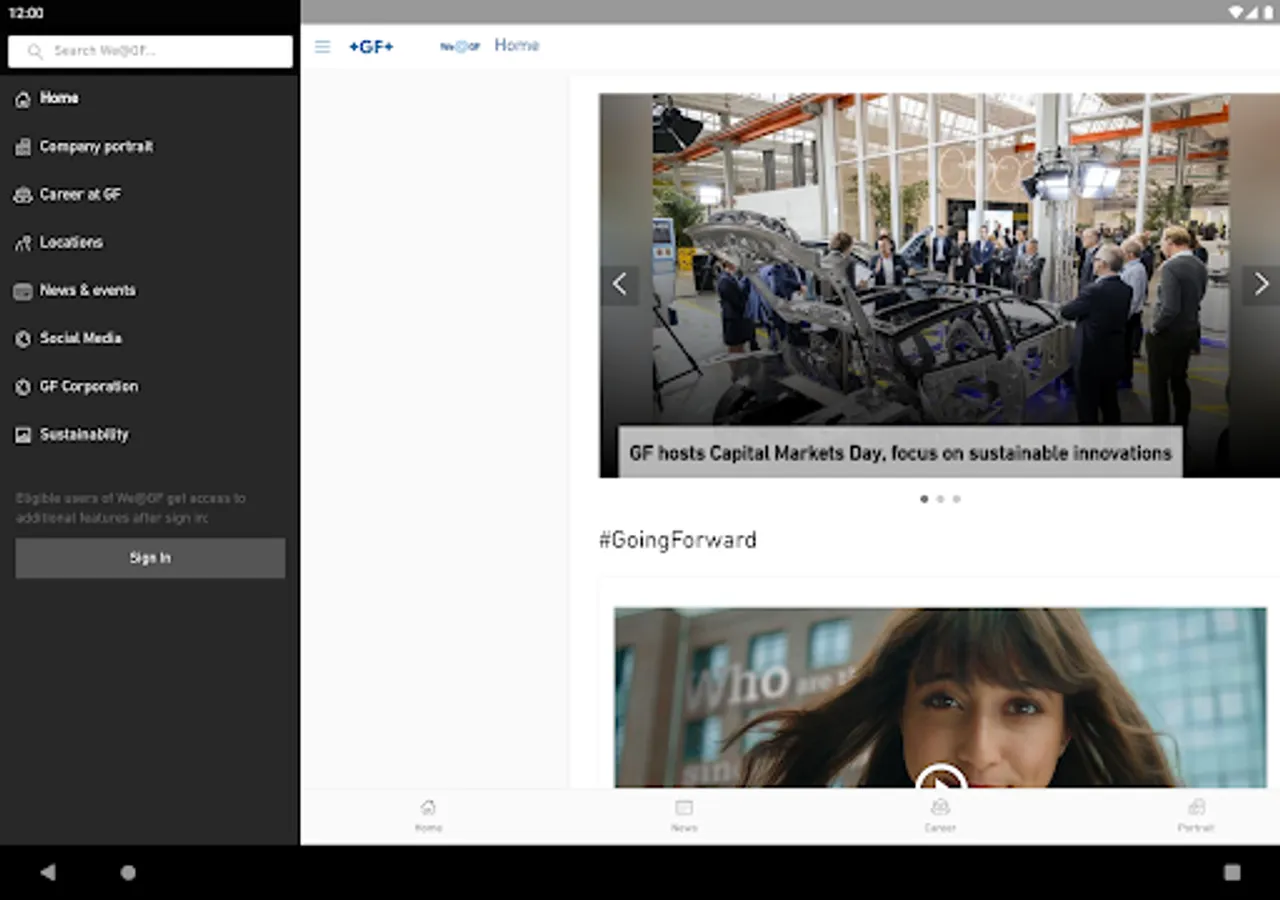Click the Social Media icon
The image size is (1280, 900).
click(x=23, y=339)
